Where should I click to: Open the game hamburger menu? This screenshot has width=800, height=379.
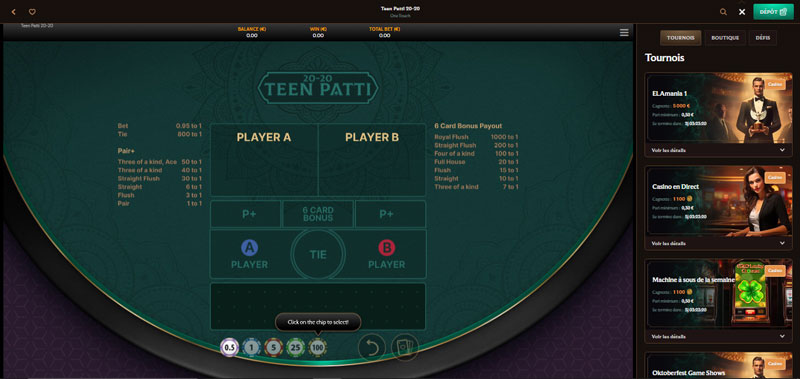[x=624, y=33]
